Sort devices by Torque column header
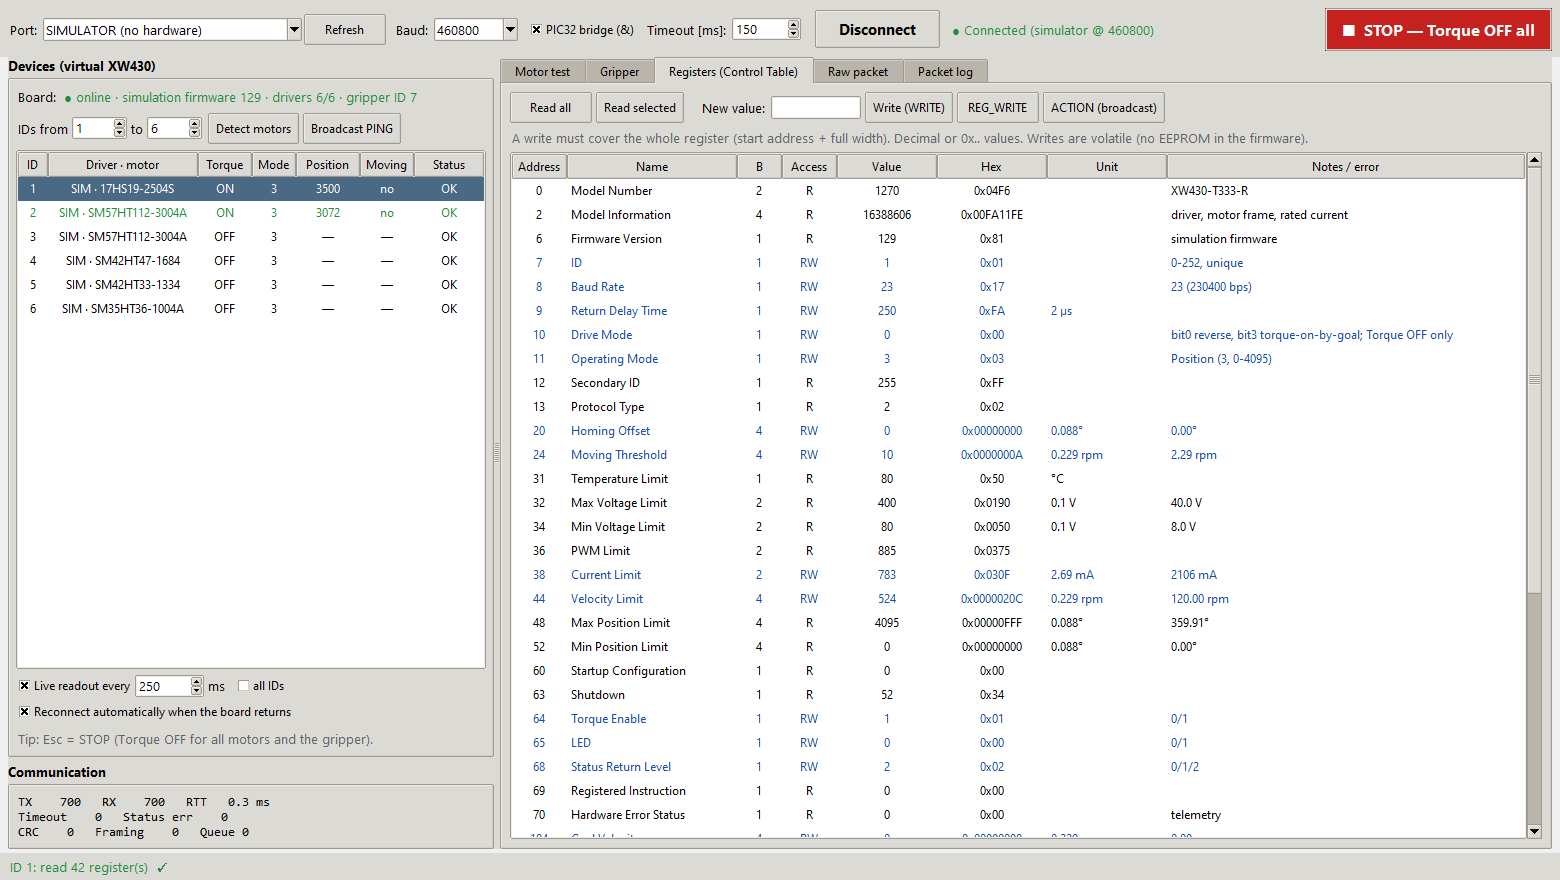1560x880 pixels. tap(225, 165)
